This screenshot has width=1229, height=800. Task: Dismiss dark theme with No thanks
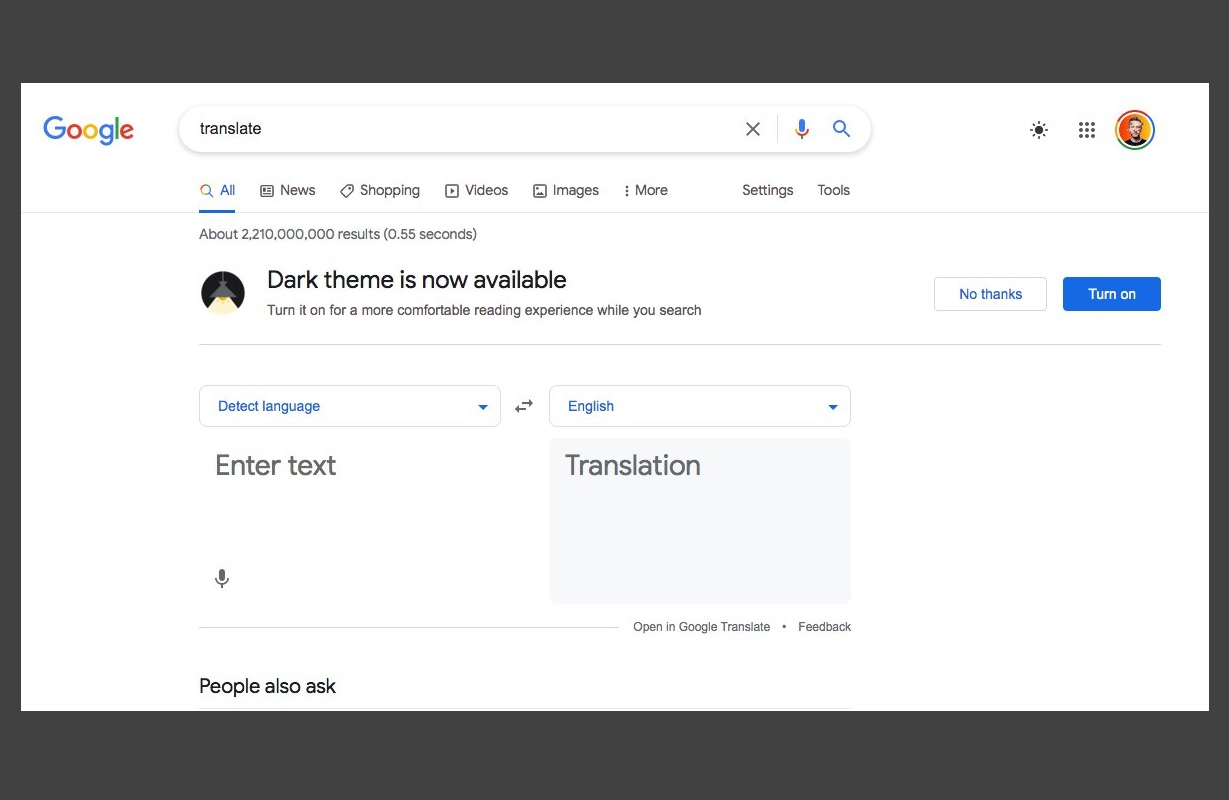(990, 293)
